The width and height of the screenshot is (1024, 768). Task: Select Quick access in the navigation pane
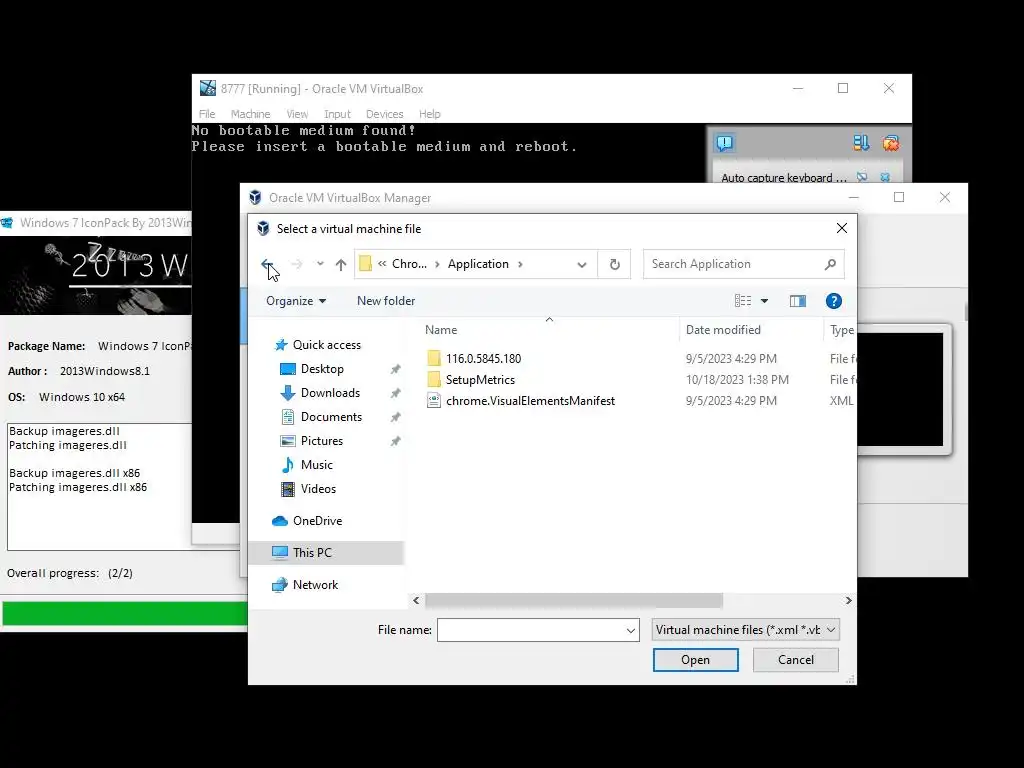(327, 345)
